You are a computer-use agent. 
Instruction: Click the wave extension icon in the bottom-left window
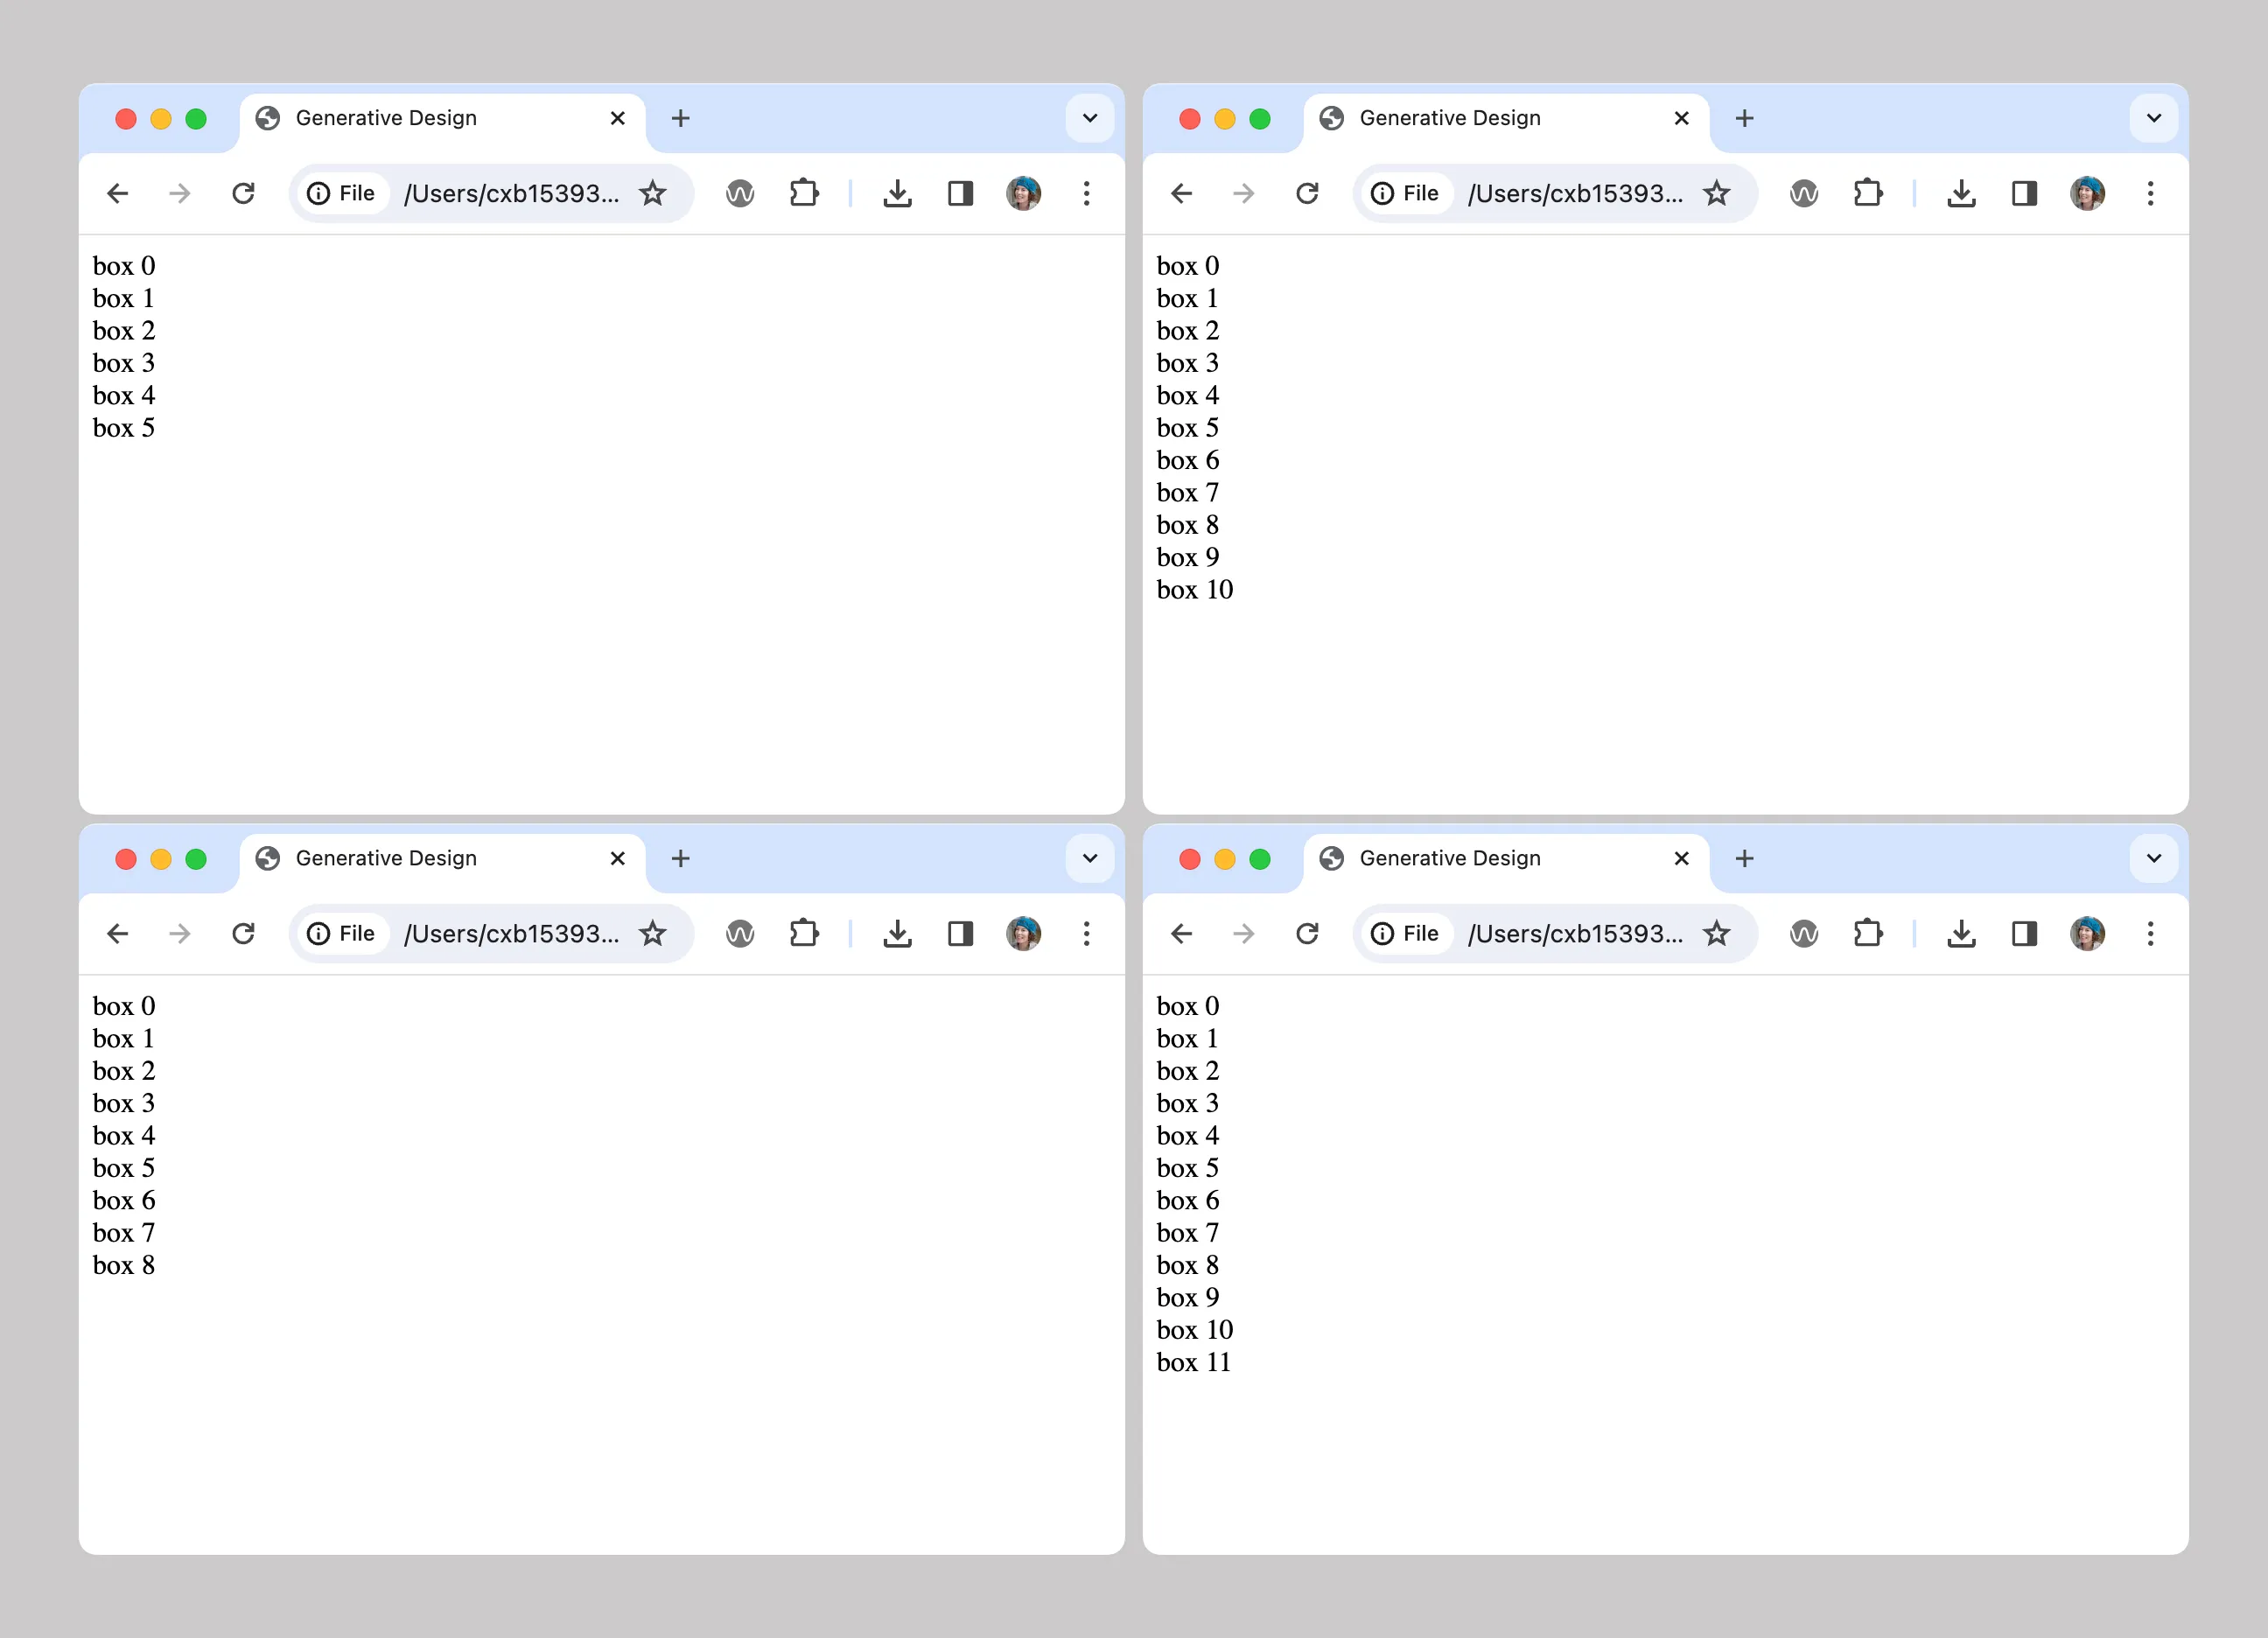(740, 933)
